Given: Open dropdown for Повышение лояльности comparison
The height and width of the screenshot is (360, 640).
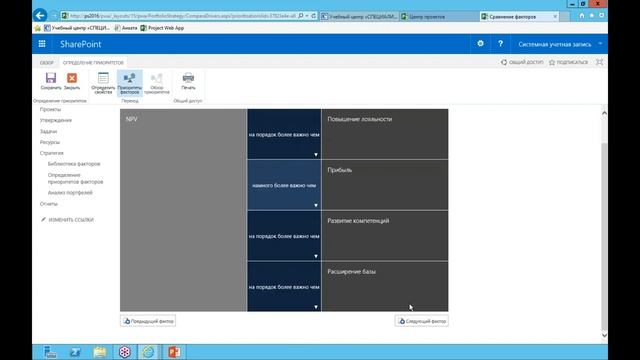Looking at the screenshot, I should point(316,155).
